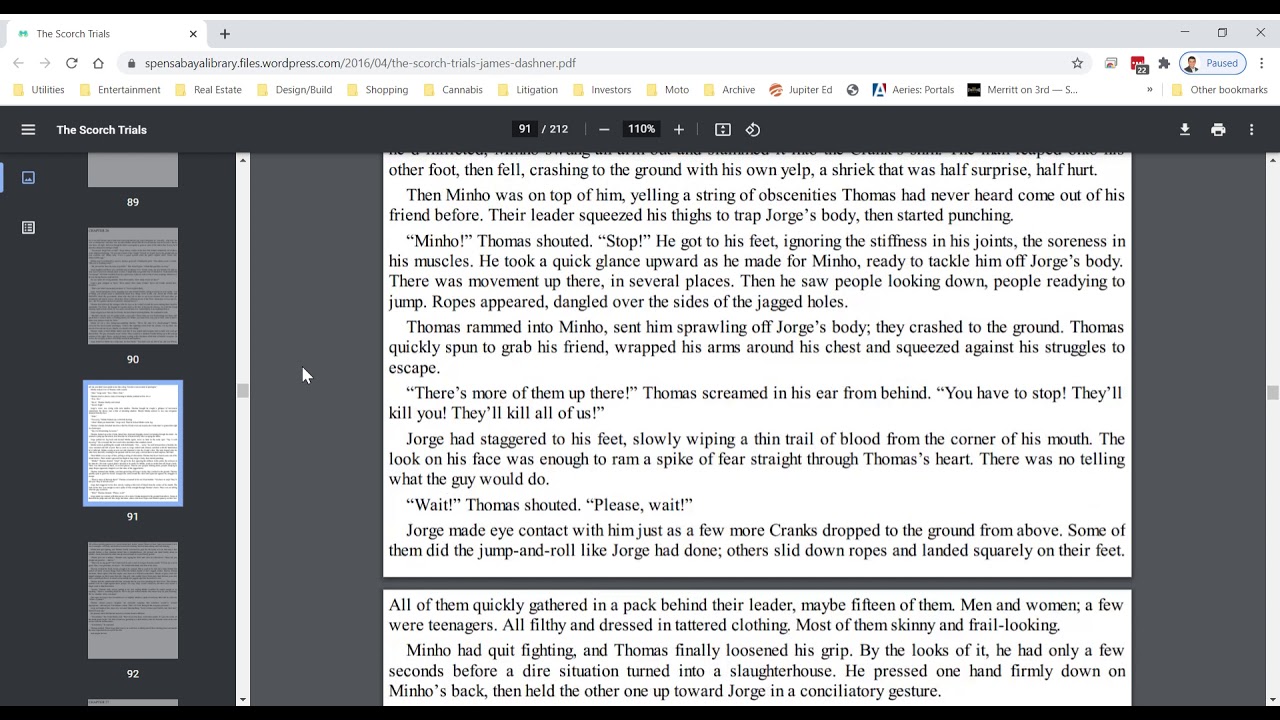Show page thumbnails view in sidebar
The image size is (1280, 720).
[x=28, y=177]
